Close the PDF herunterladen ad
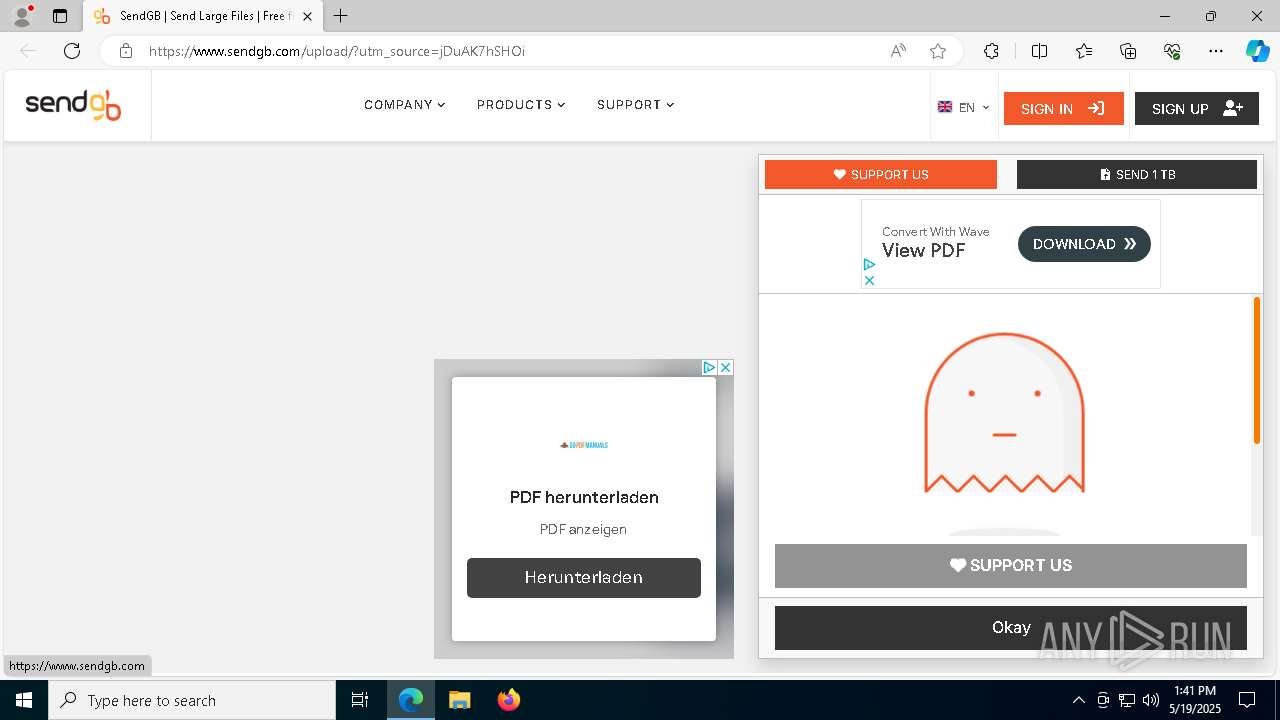The width and height of the screenshot is (1280, 720). click(x=726, y=368)
